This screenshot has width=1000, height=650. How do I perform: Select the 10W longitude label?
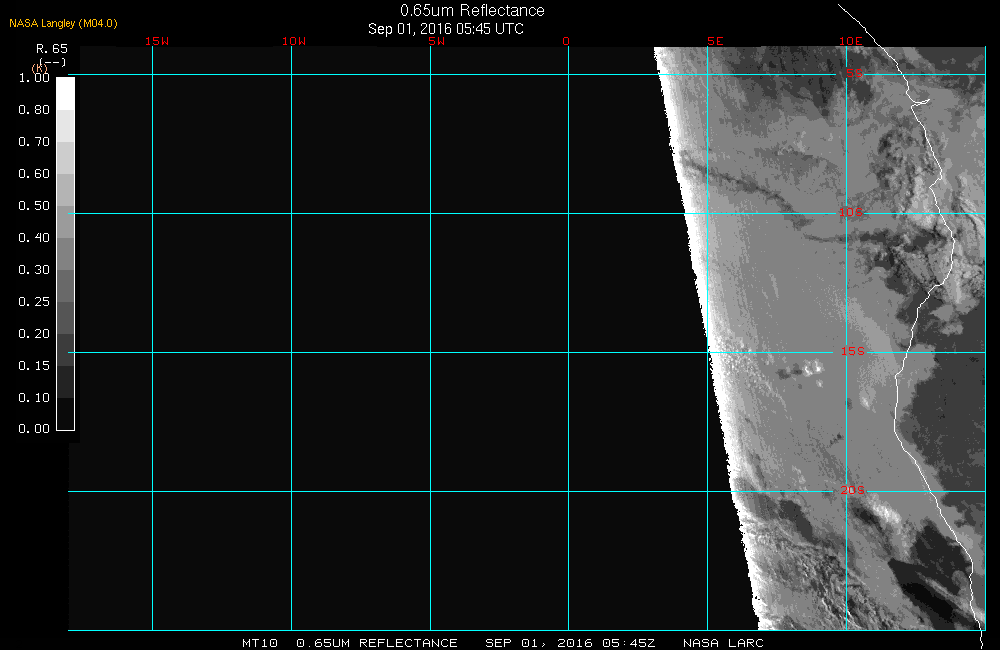click(x=294, y=41)
